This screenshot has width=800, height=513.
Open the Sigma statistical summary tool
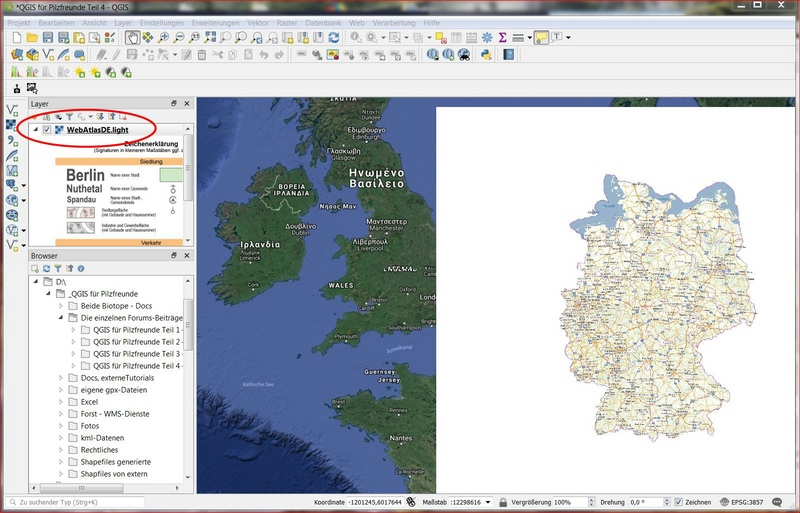click(502, 37)
